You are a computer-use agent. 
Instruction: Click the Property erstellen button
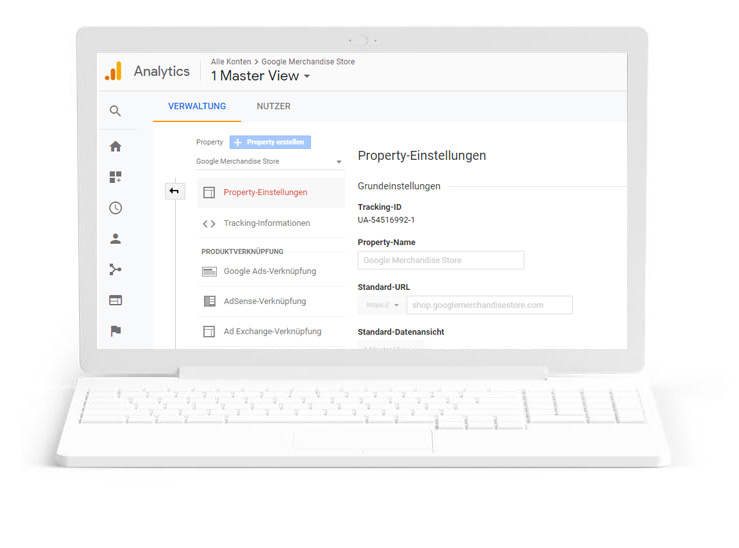click(x=270, y=142)
